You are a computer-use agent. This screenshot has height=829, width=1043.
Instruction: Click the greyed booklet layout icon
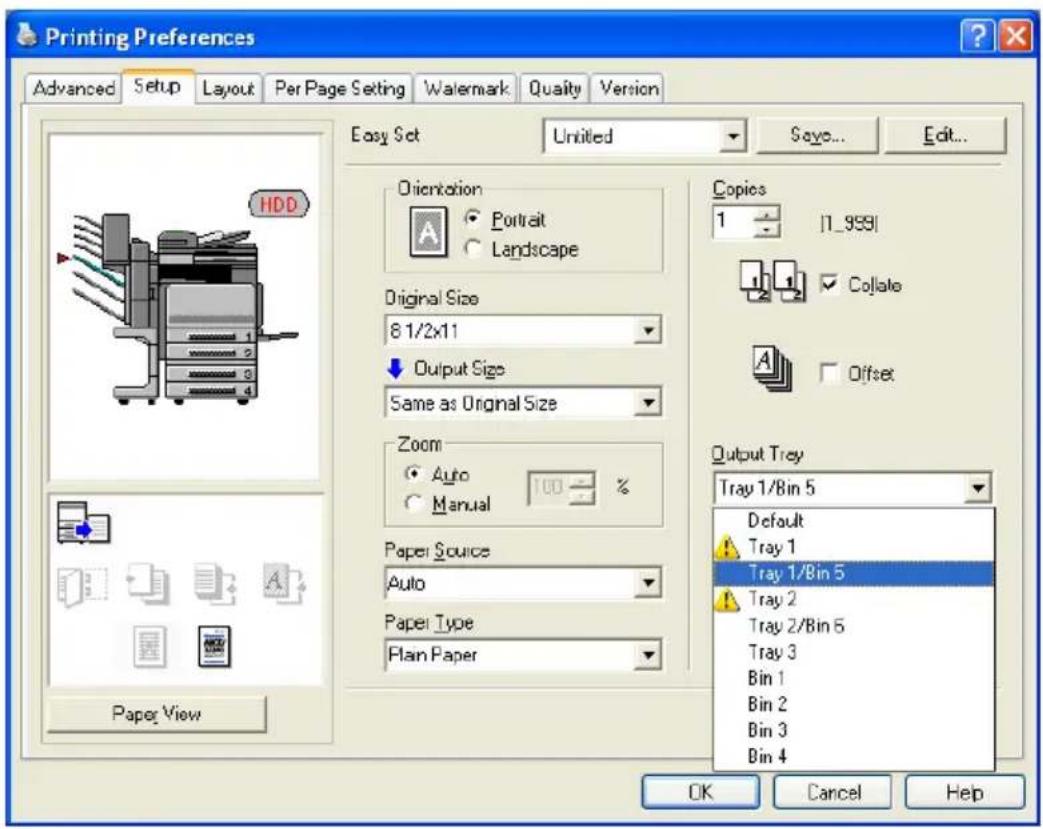(x=82, y=586)
